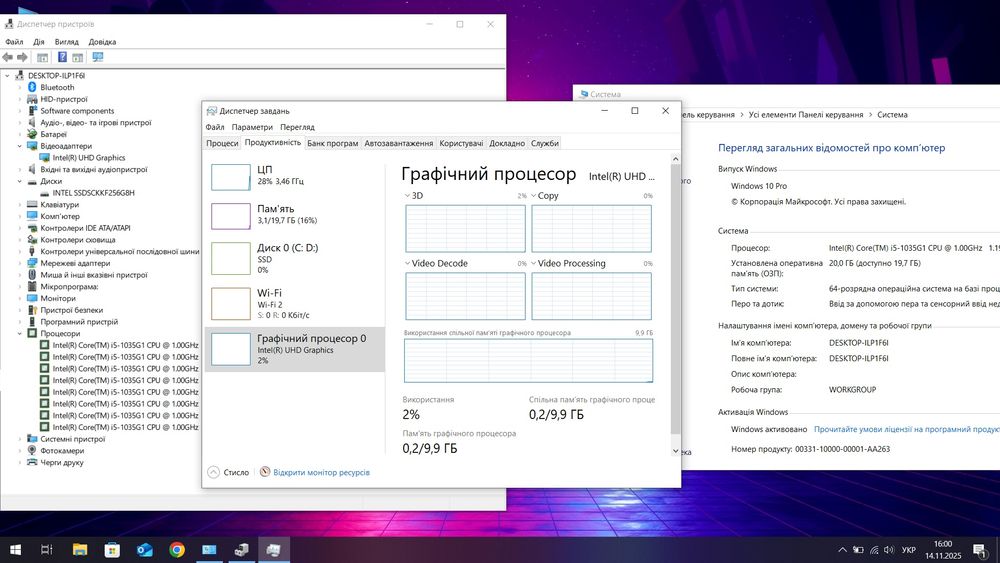
Task: Click the Черги друку category in device tree
Action: coord(62,462)
